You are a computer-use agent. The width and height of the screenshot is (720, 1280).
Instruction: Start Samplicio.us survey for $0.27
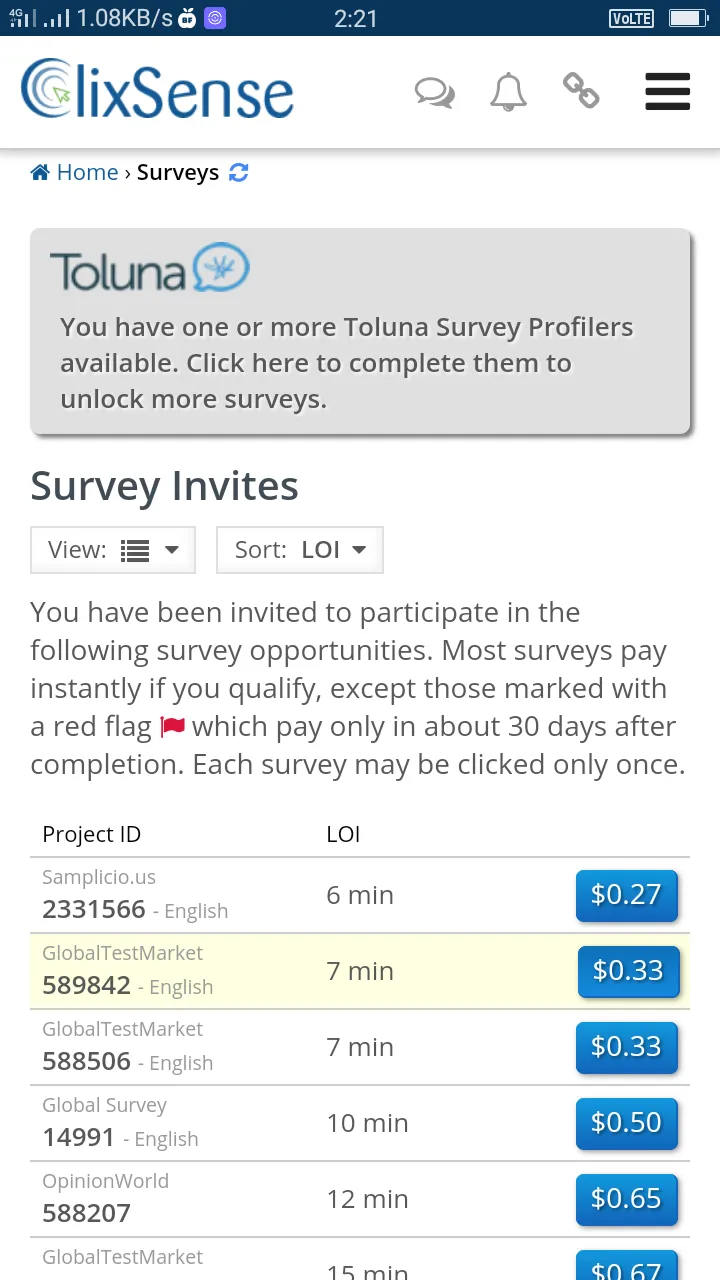(626, 895)
